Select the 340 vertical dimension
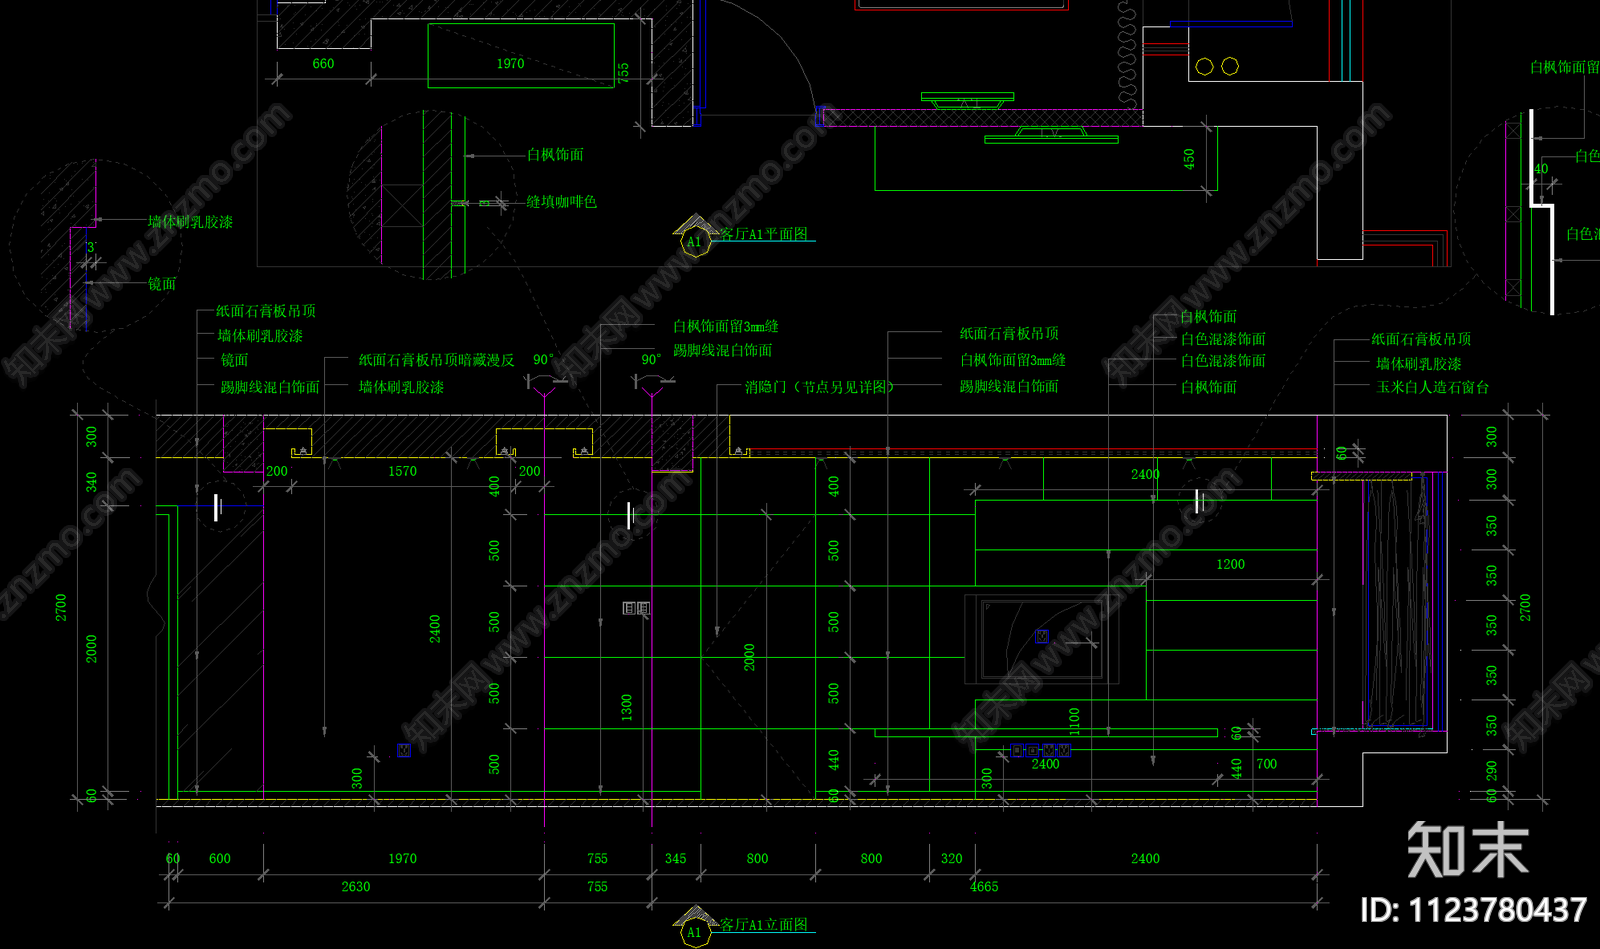Image resolution: width=1600 pixels, height=949 pixels. tap(91, 482)
